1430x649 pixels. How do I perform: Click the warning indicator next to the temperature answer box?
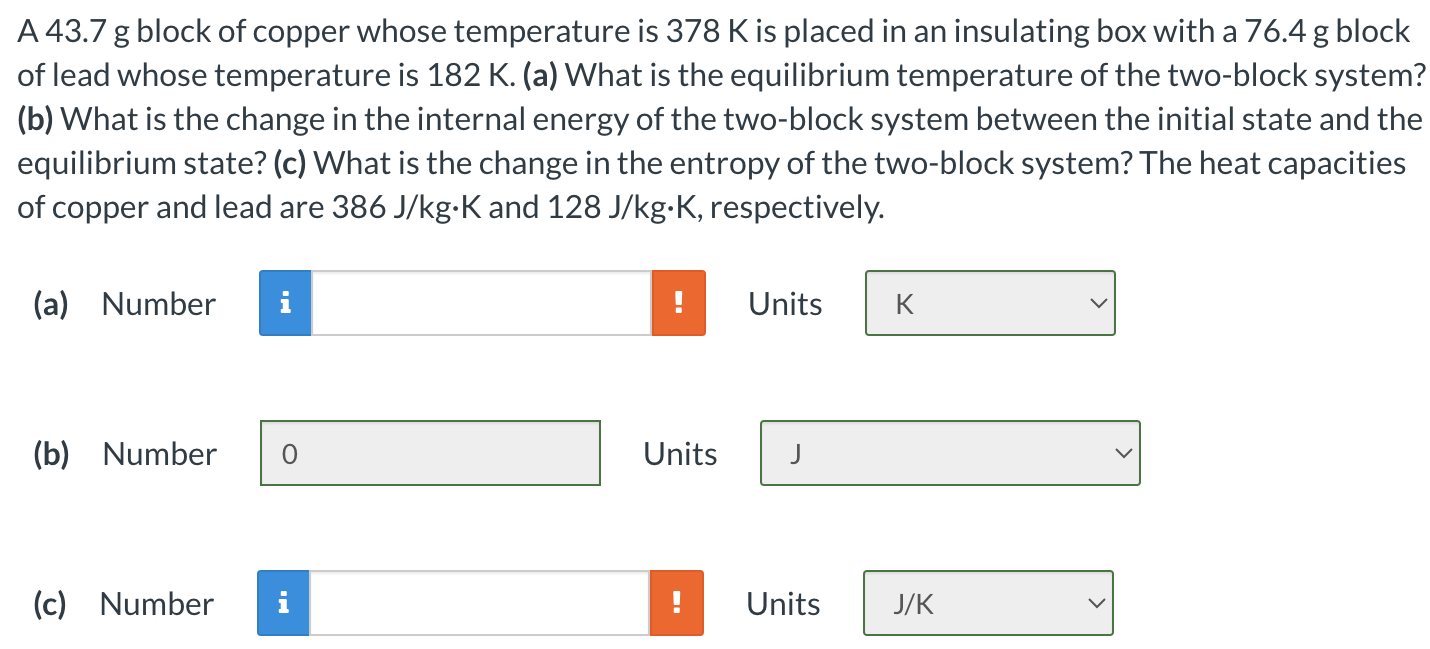[x=679, y=303]
